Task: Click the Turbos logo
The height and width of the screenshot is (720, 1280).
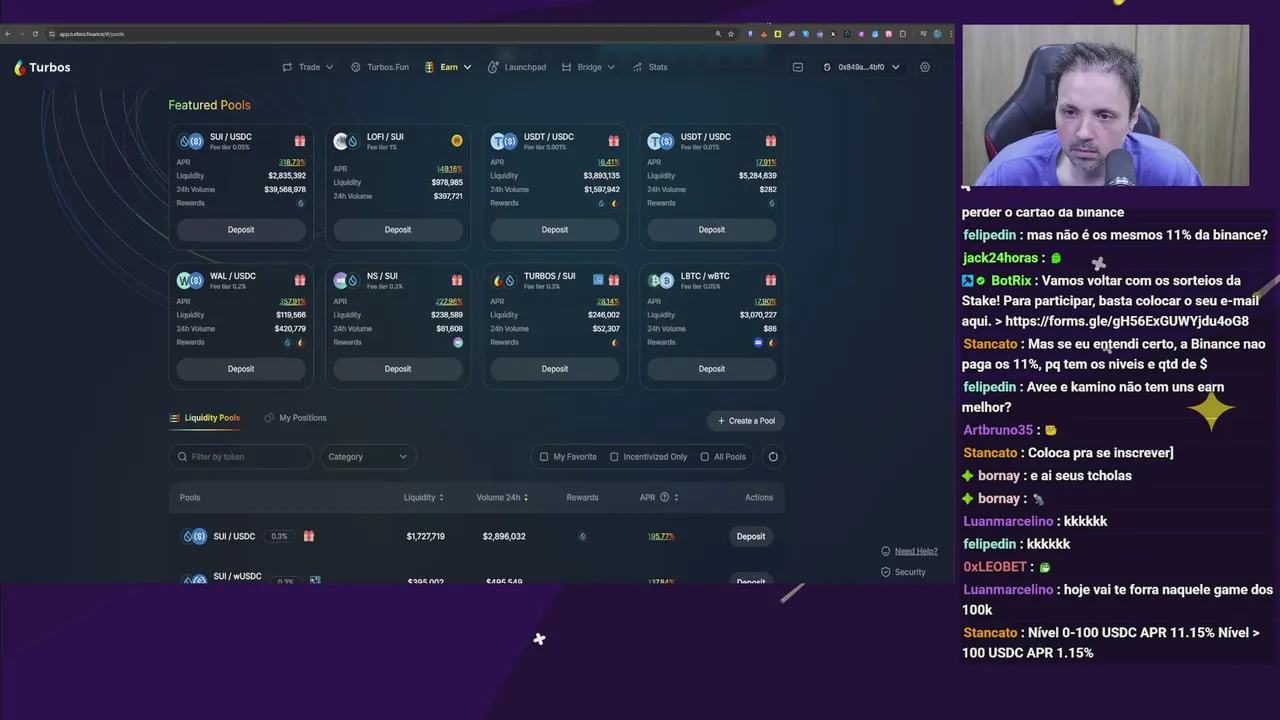Action: click(x=42, y=67)
